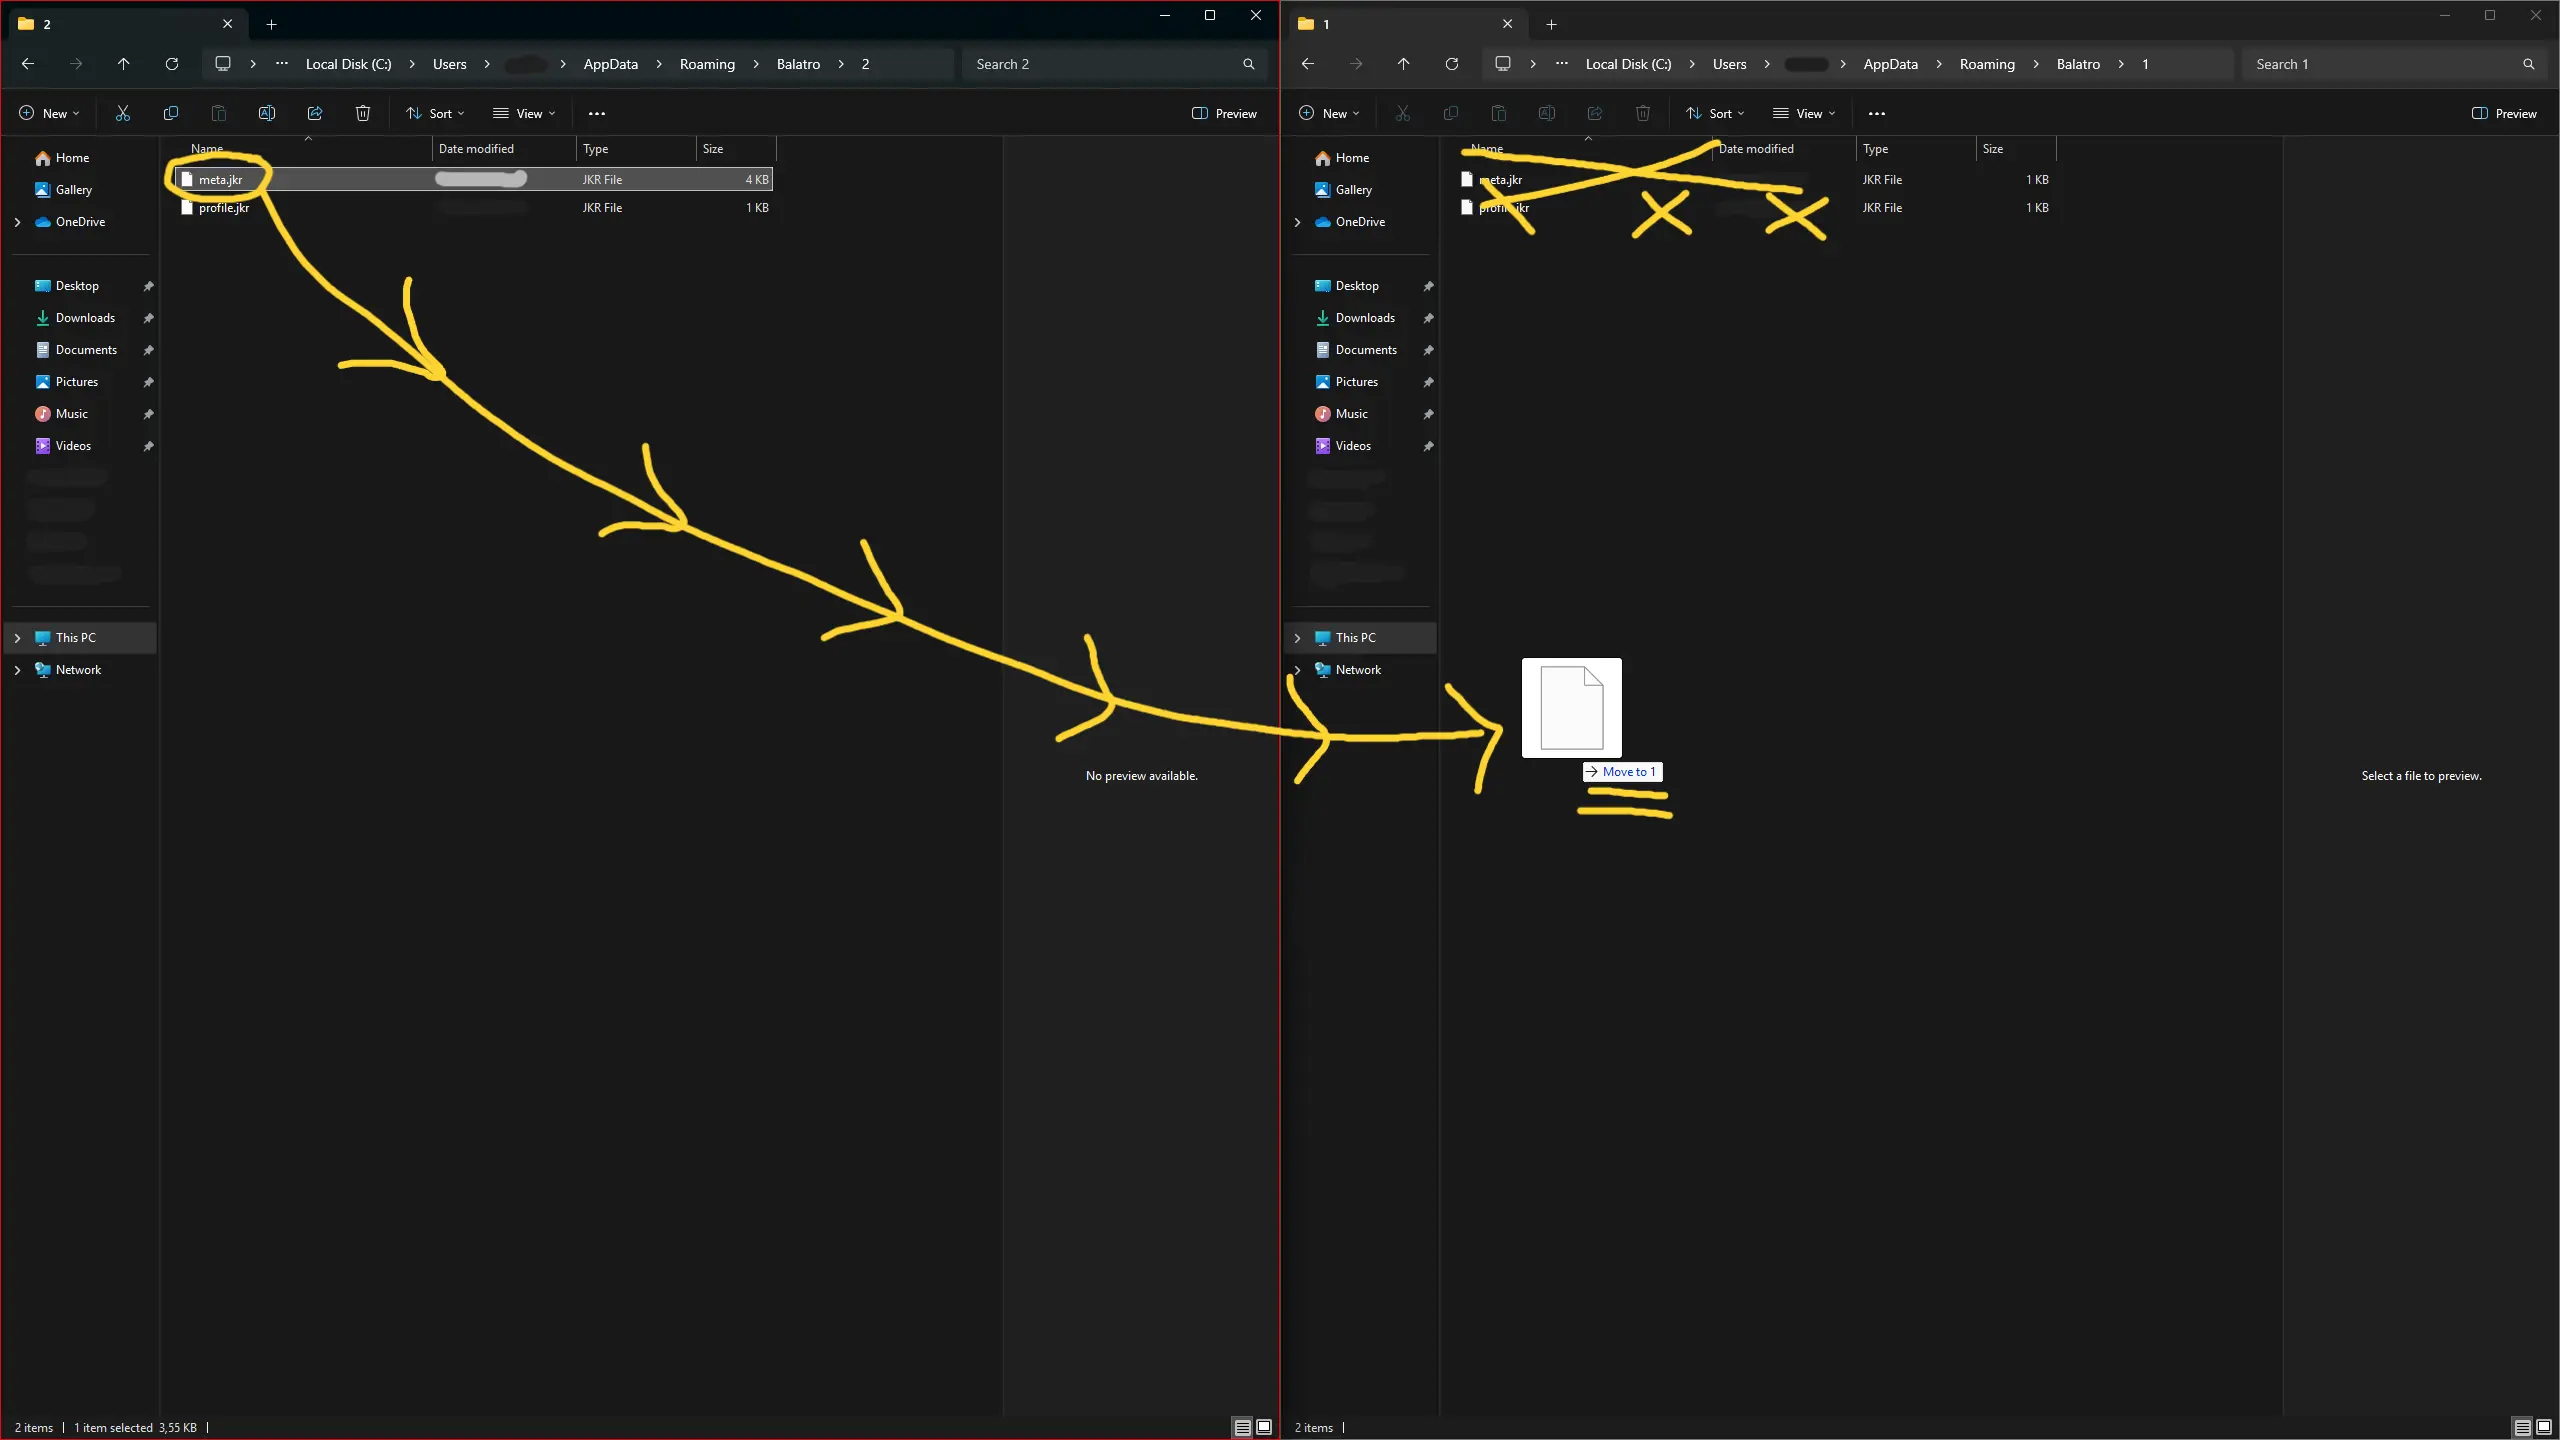Open New dropdown in window 1

coord(1329,113)
